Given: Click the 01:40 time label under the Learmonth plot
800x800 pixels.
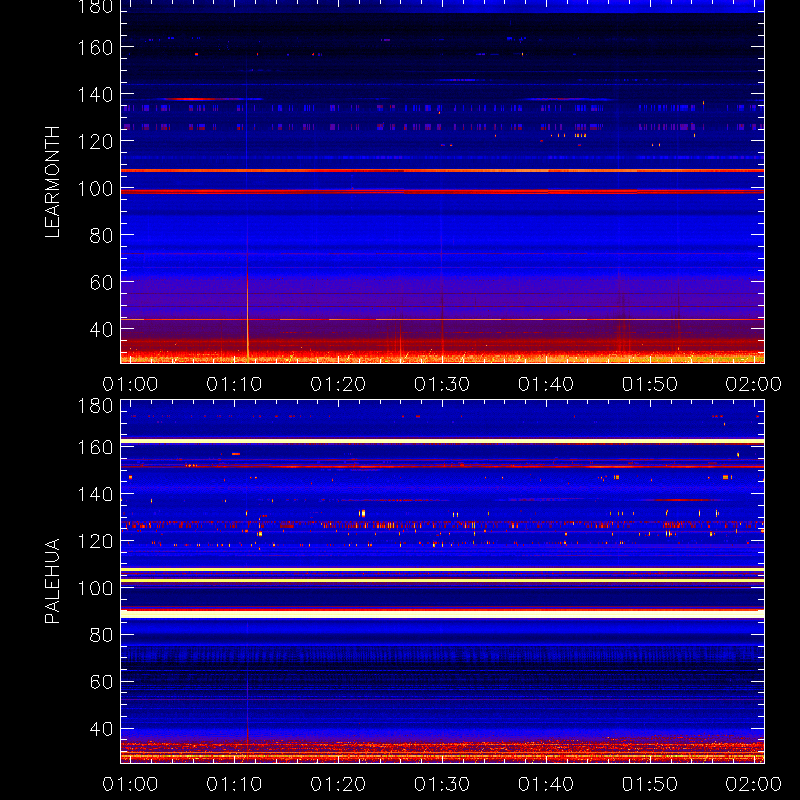Looking at the screenshot, I should pyautogui.click(x=546, y=384).
